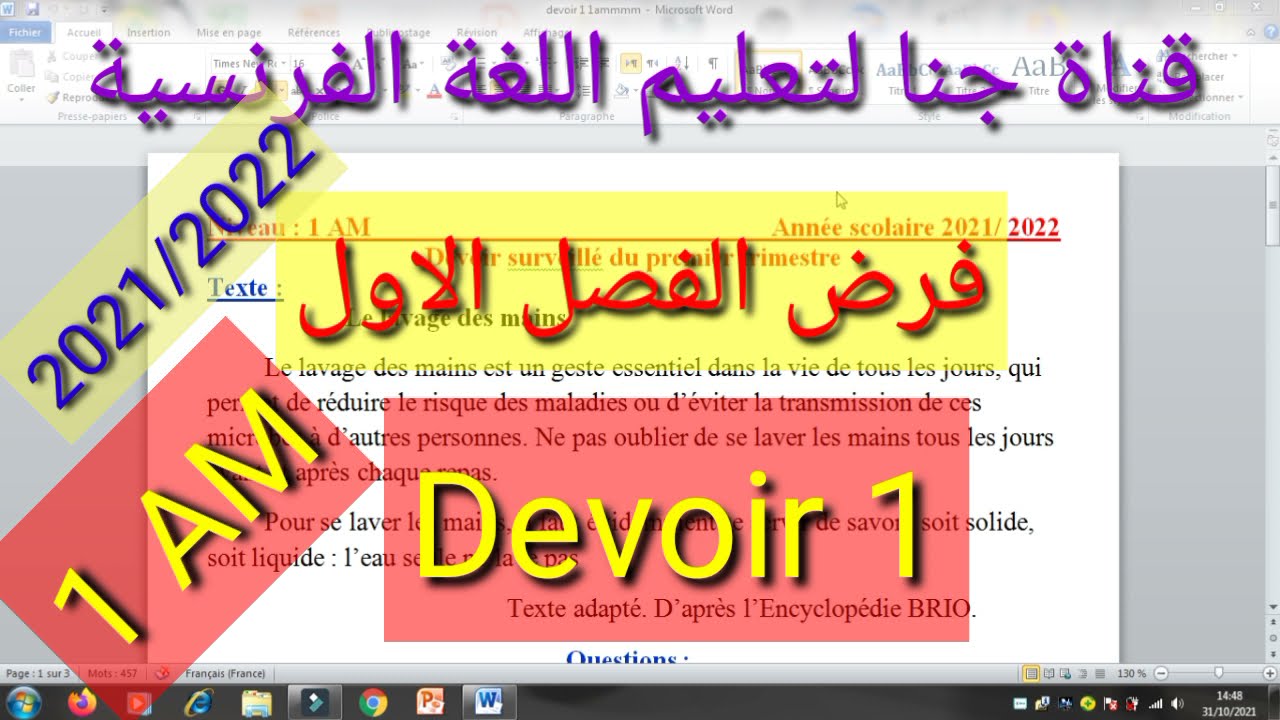
Task: Open the Times New Roman font name box
Action: pos(249,63)
